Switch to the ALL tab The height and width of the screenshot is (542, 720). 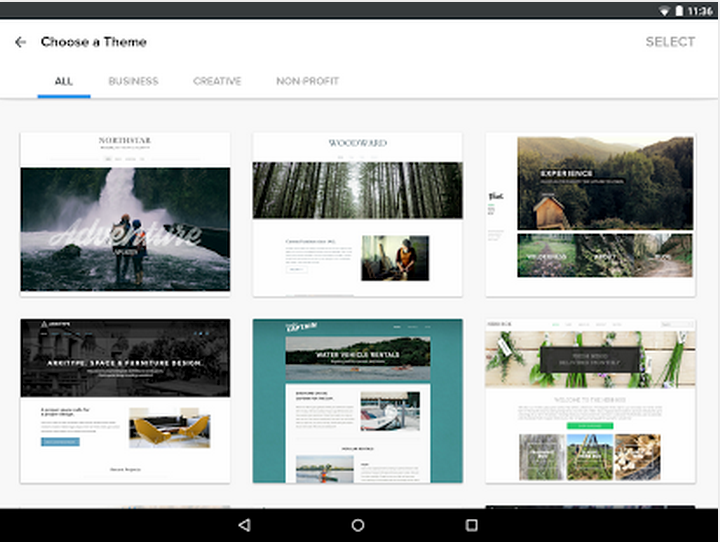point(64,81)
